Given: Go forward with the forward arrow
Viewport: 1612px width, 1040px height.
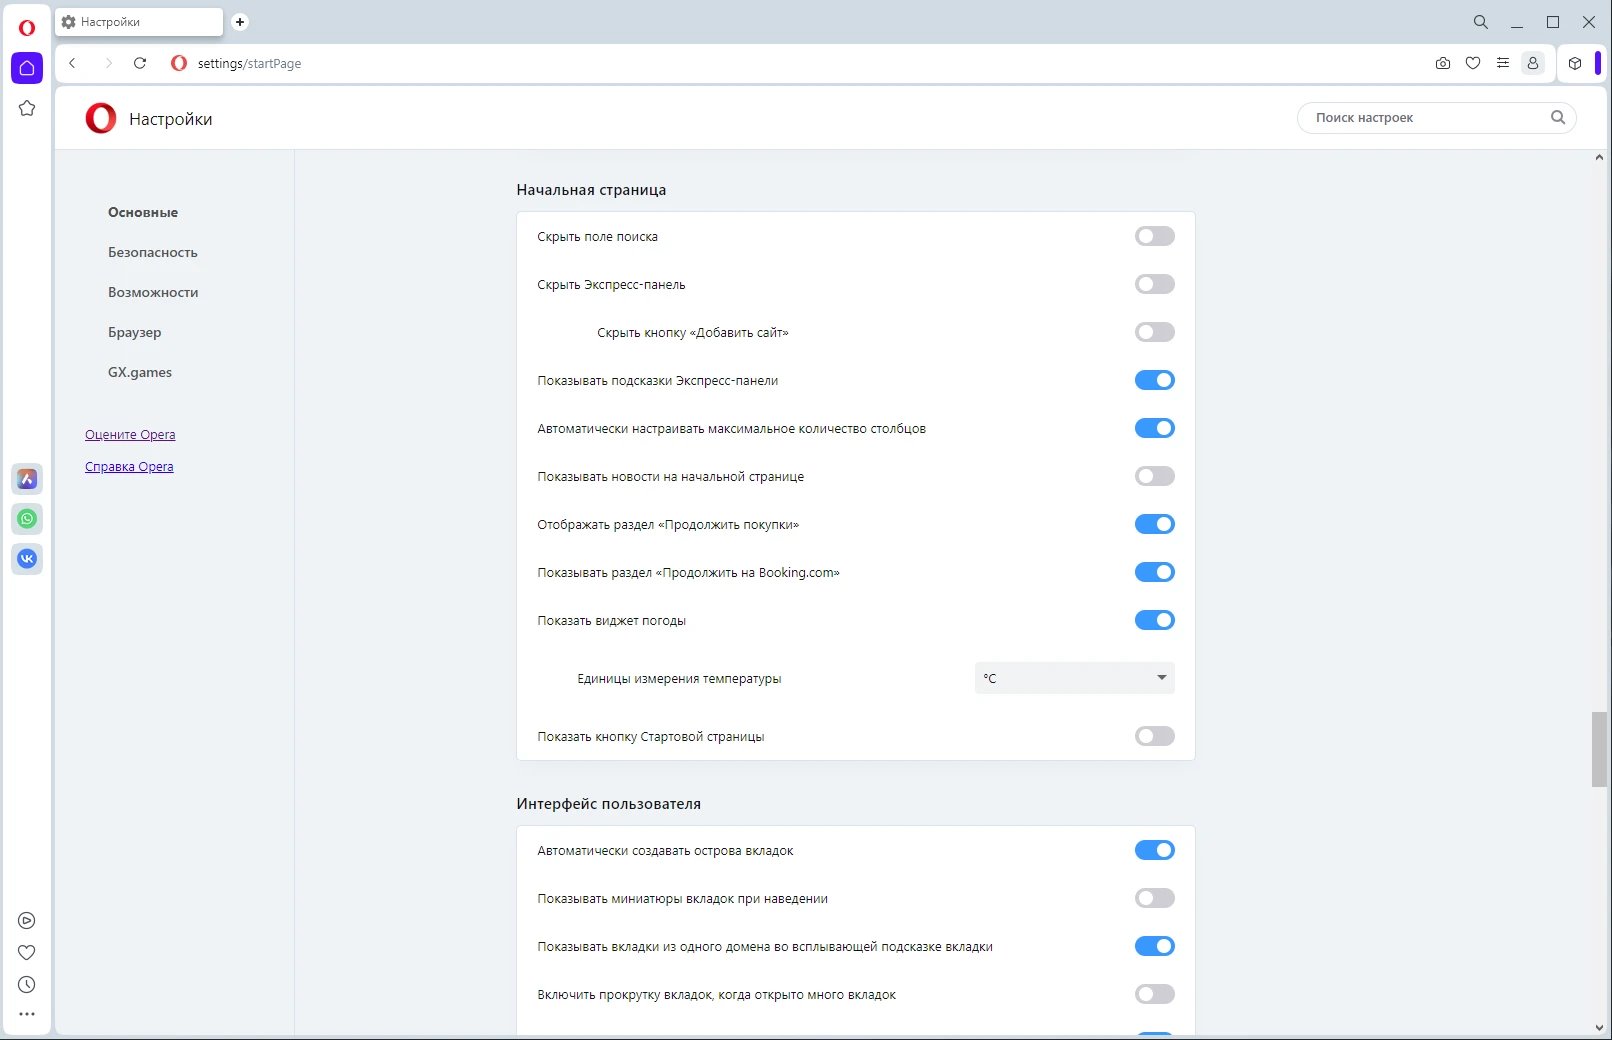Looking at the screenshot, I should tap(108, 63).
